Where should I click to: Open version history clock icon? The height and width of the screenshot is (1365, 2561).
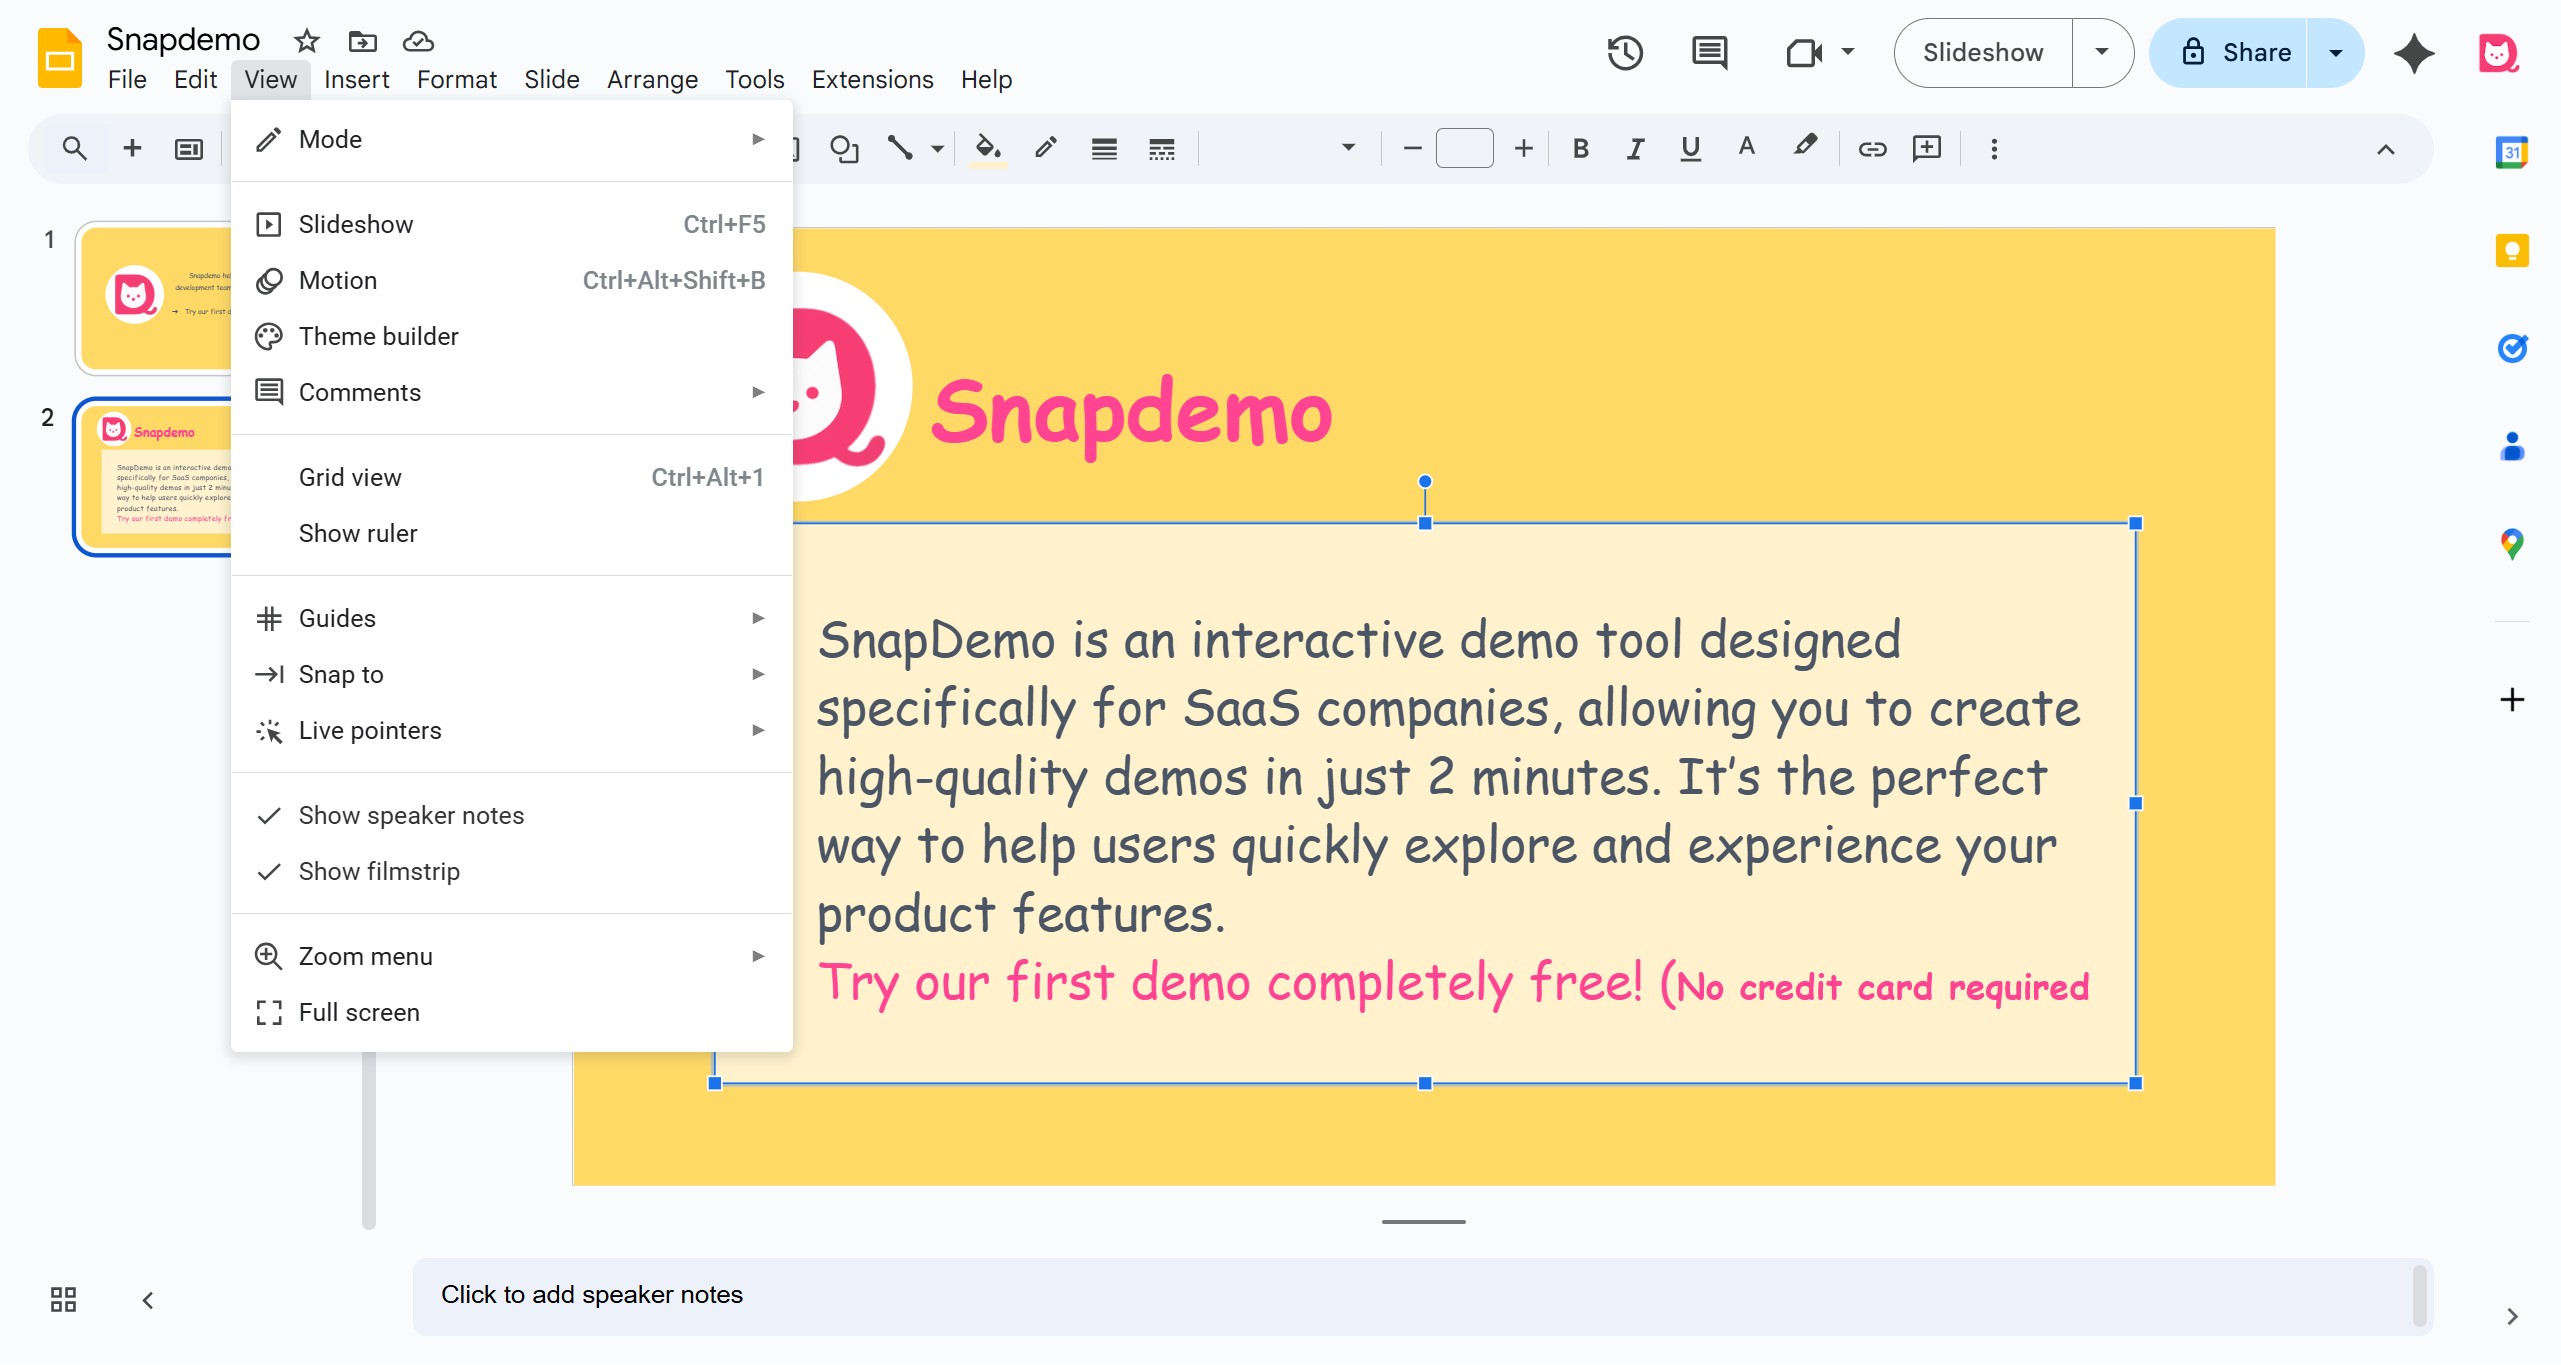(1625, 53)
